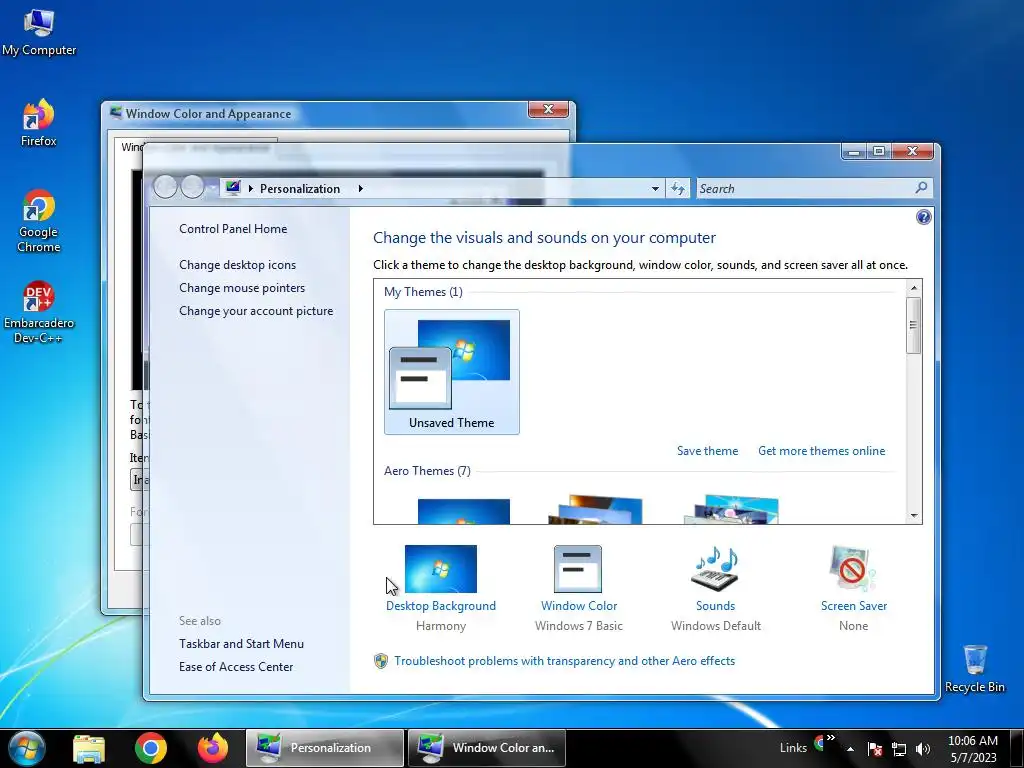Viewport: 1024px width, 768px height.
Task: Select the first Aero theme thumbnail
Action: pyautogui.click(x=464, y=511)
